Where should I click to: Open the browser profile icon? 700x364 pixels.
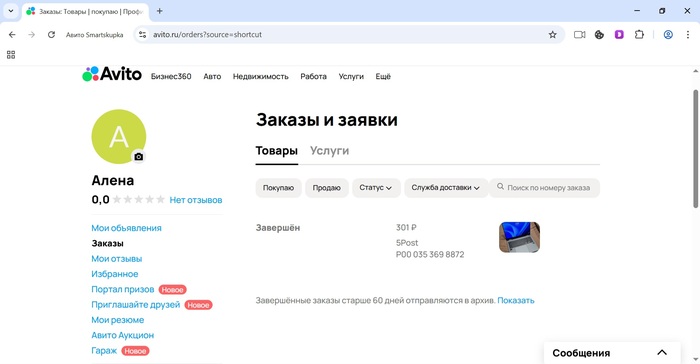coord(668,34)
